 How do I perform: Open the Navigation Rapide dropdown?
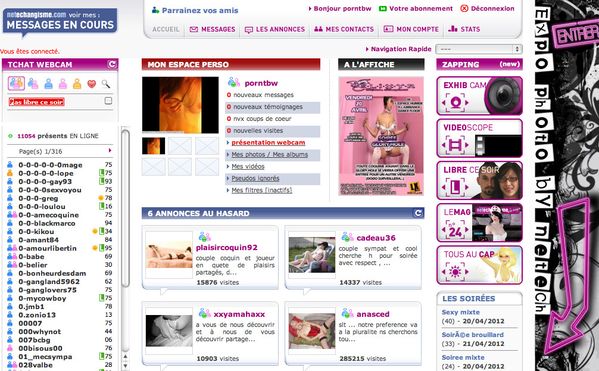tap(479, 49)
